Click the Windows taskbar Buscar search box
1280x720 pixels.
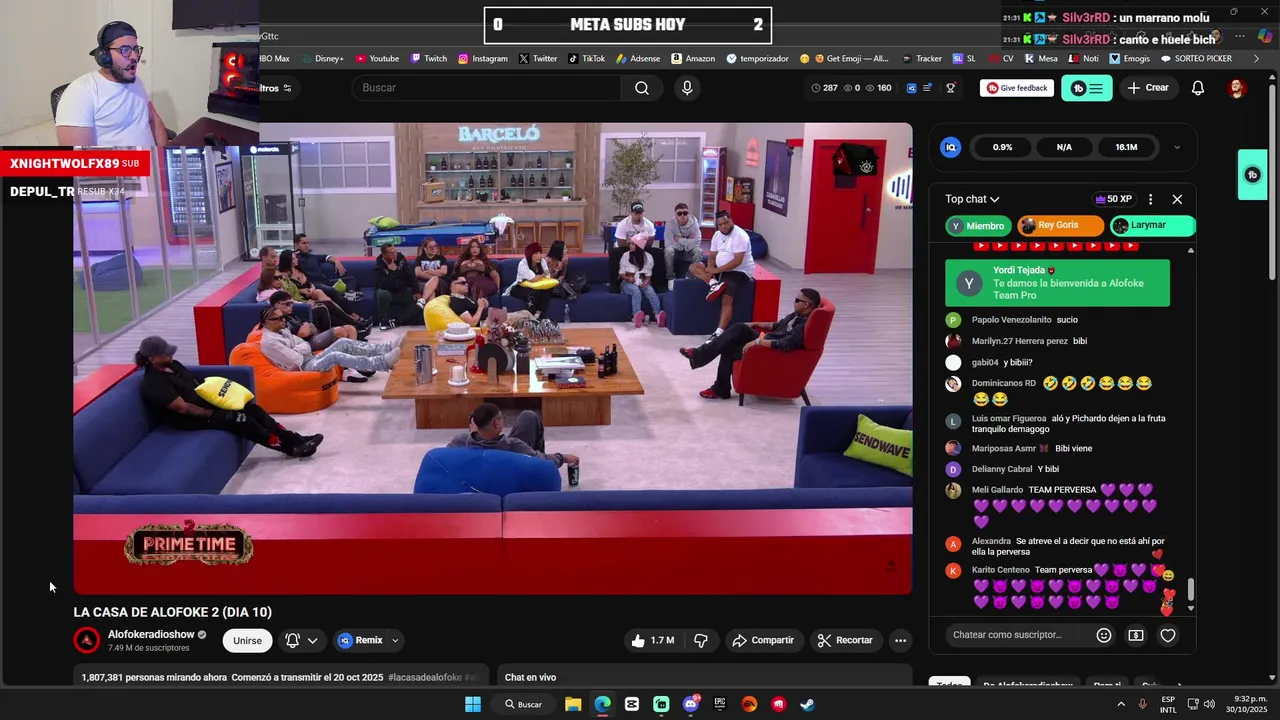coord(524,704)
